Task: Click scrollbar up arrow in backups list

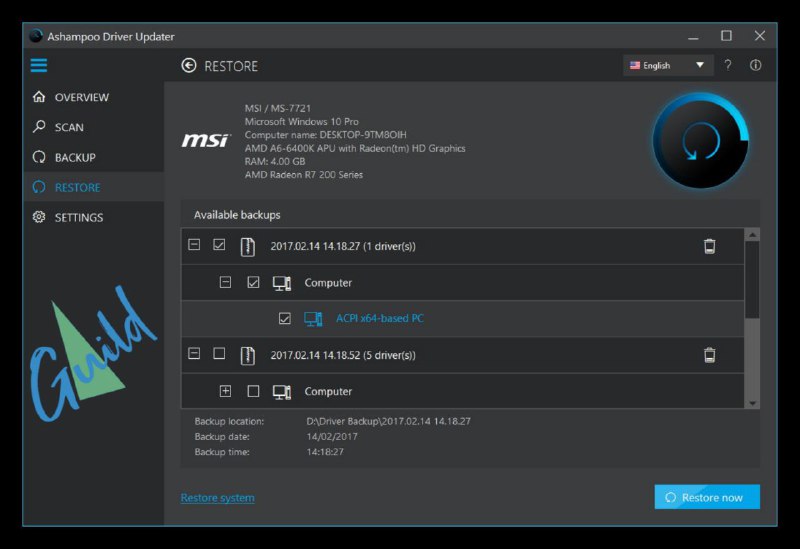Action: pyautogui.click(x=752, y=235)
